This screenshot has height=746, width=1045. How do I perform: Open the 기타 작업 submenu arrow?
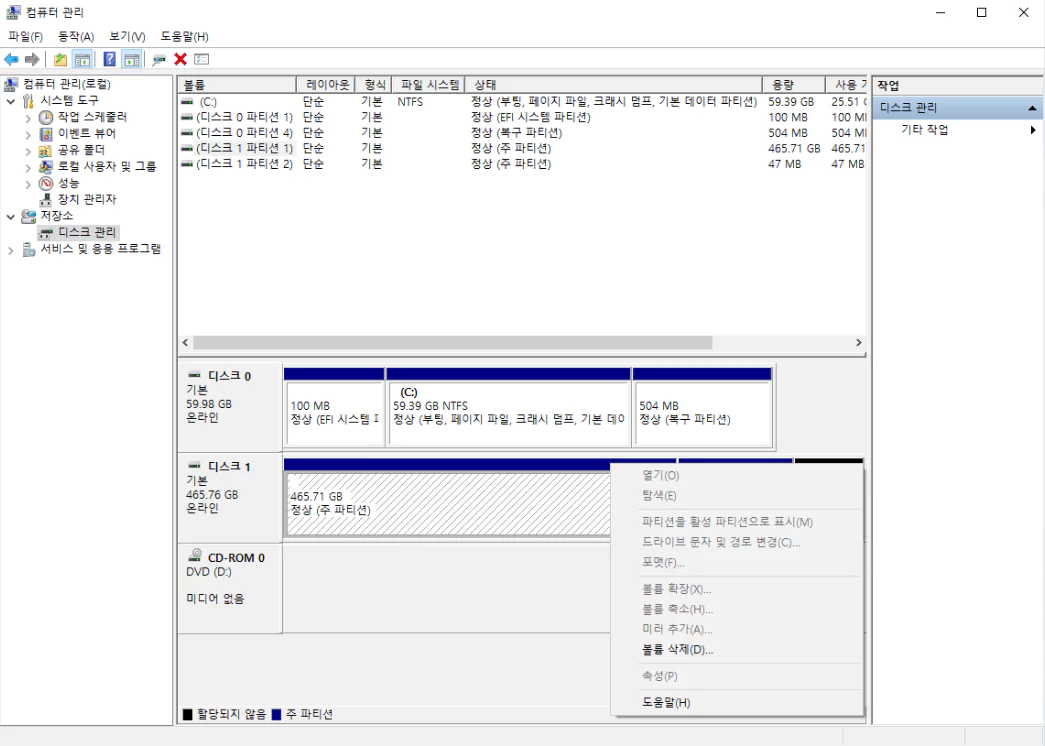point(1033,130)
